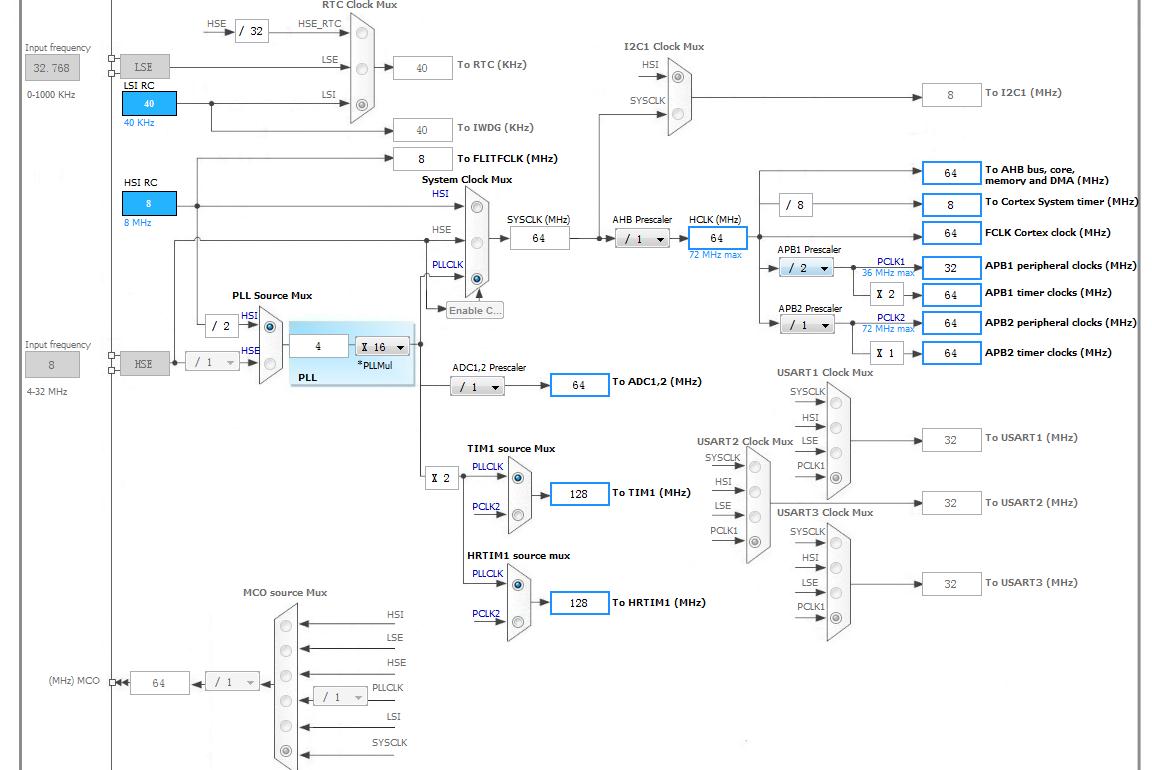Choose HSI in USART1 Clock Mux
The height and width of the screenshot is (770, 1152).
[836, 428]
